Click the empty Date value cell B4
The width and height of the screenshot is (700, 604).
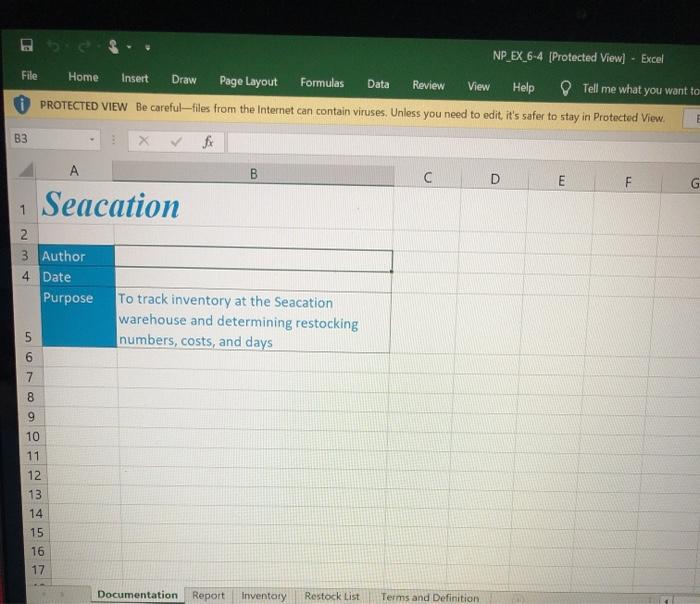(254, 281)
